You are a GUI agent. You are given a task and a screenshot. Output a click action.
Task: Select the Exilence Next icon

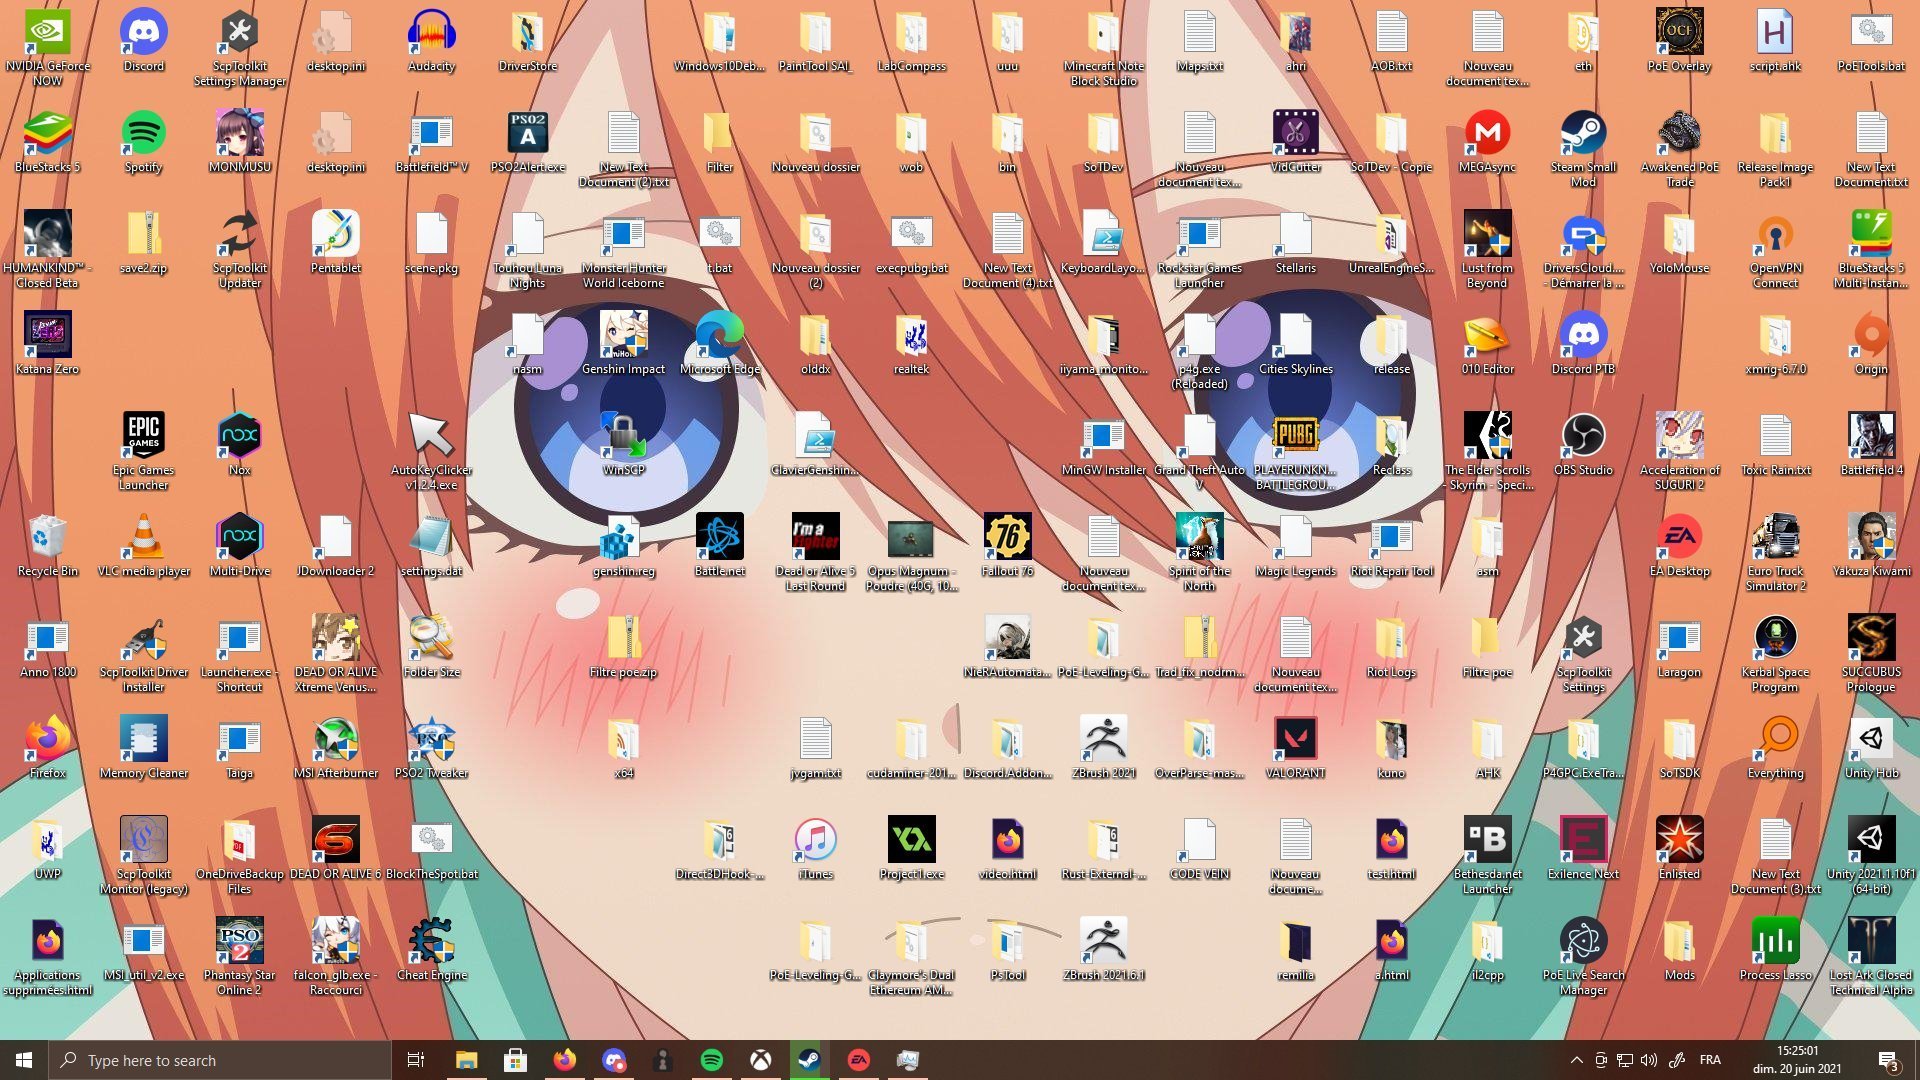coord(1584,850)
